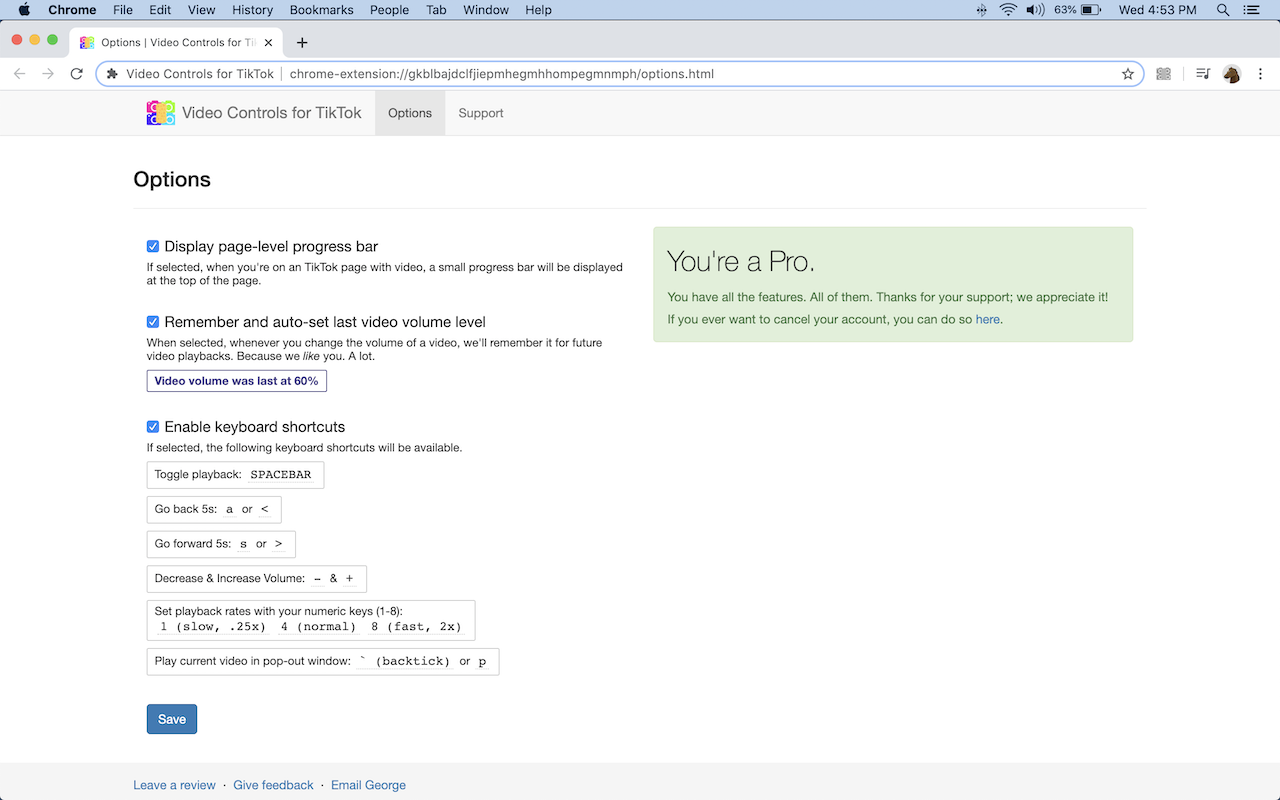Open the Edit menu
Viewport: 1280px width, 800px height.
(x=160, y=10)
